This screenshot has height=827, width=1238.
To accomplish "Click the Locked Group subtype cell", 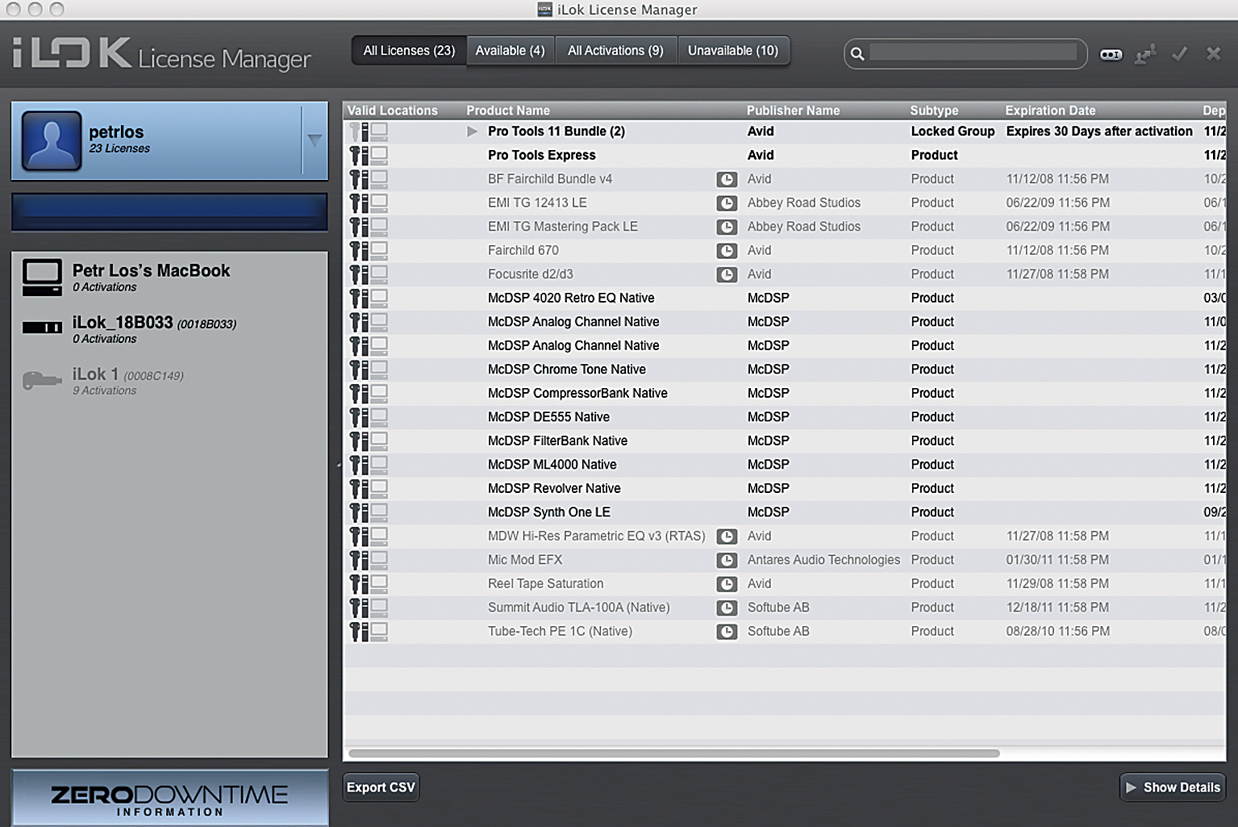I will pyautogui.click(x=953, y=131).
